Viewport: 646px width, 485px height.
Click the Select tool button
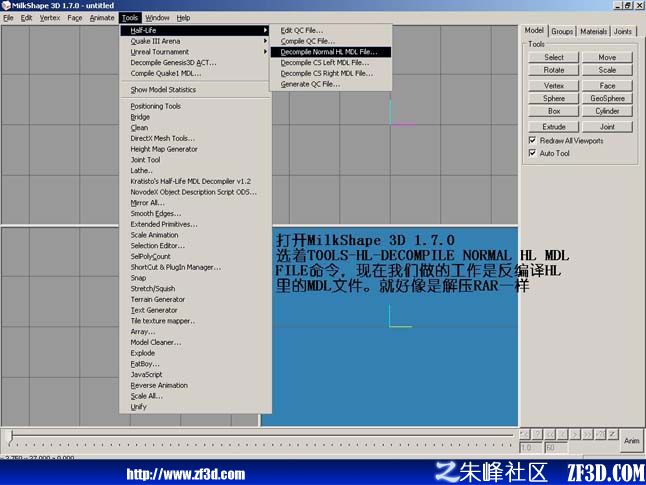pos(554,57)
